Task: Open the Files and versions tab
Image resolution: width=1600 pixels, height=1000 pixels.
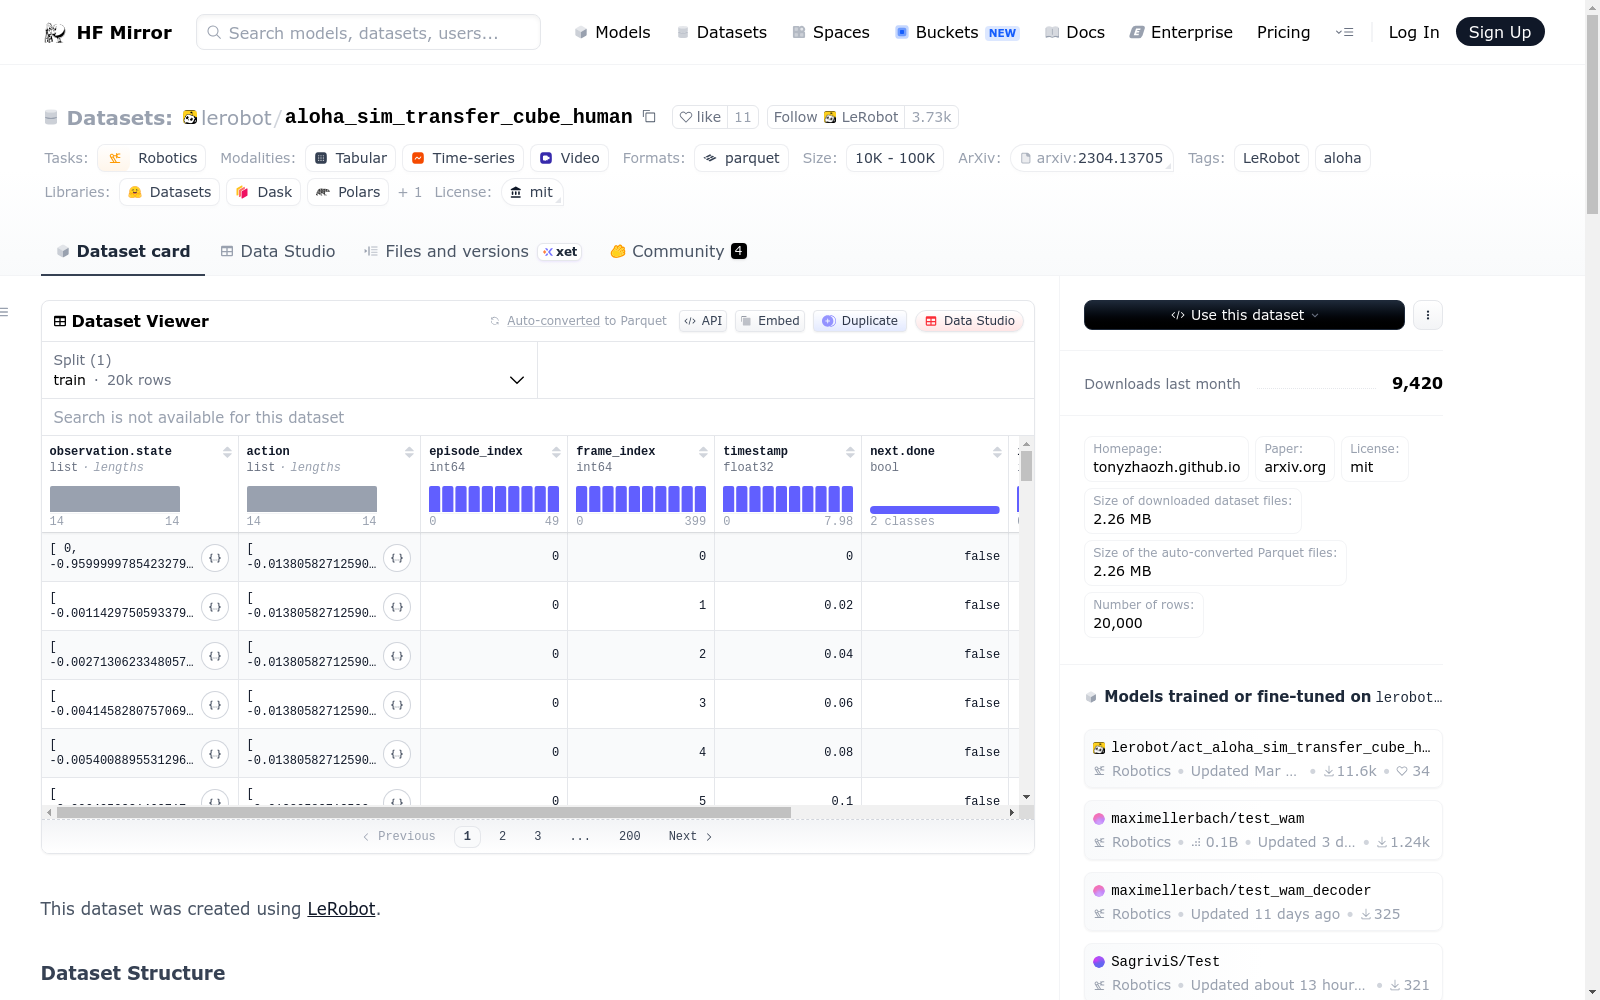Action: click(473, 251)
